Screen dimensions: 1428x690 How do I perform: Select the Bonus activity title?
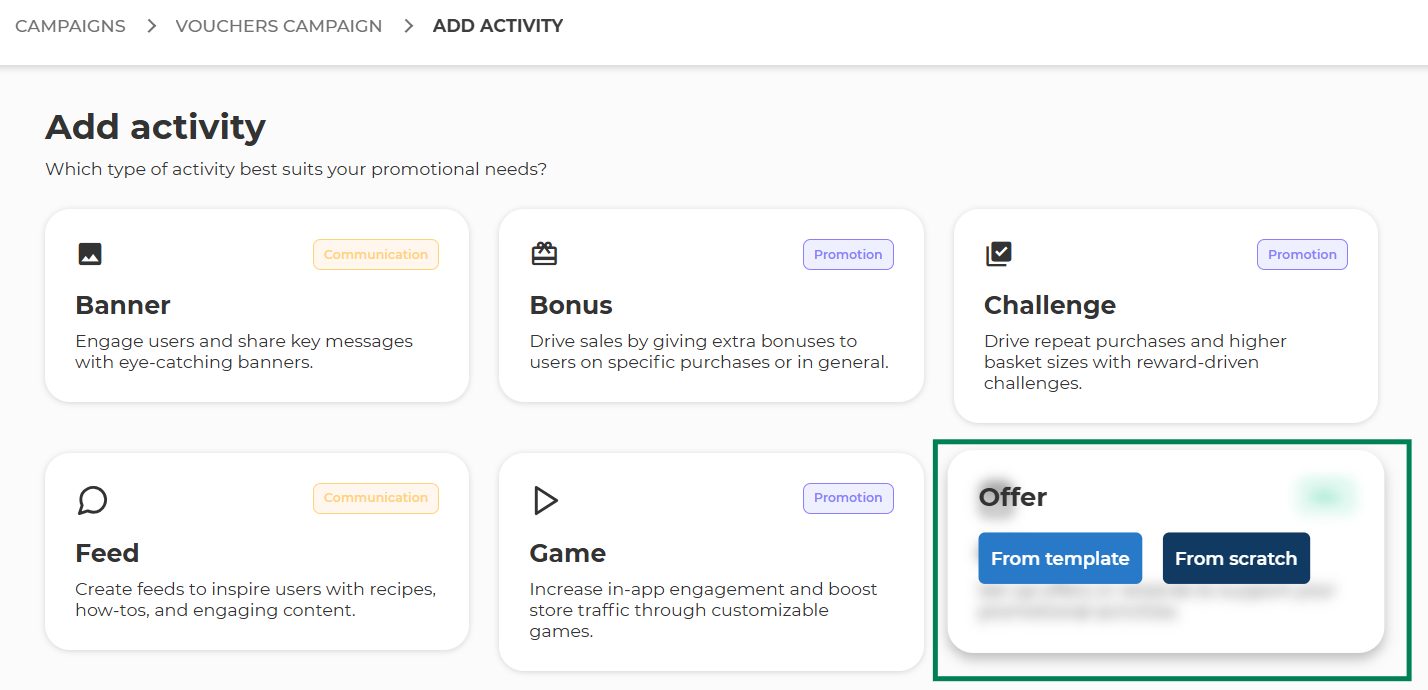click(x=571, y=305)
